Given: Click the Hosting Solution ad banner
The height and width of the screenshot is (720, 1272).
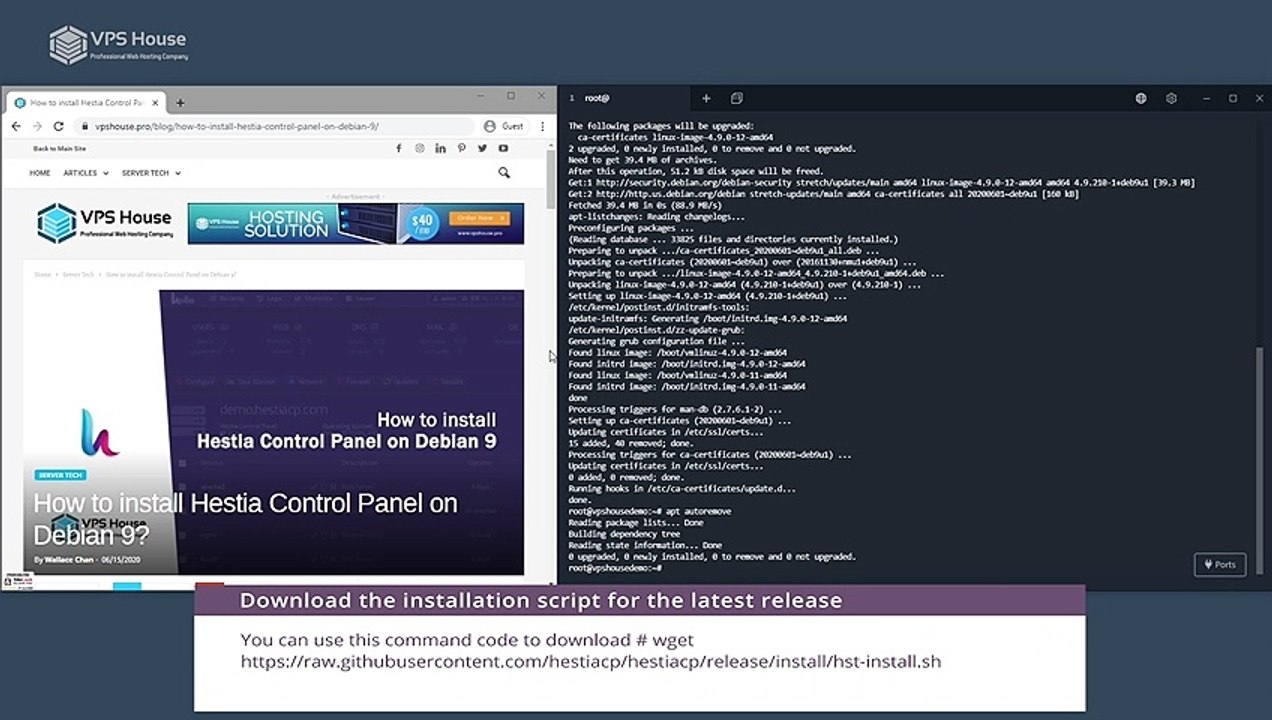Looking at the screenshot, I should (x=355, y=223).
